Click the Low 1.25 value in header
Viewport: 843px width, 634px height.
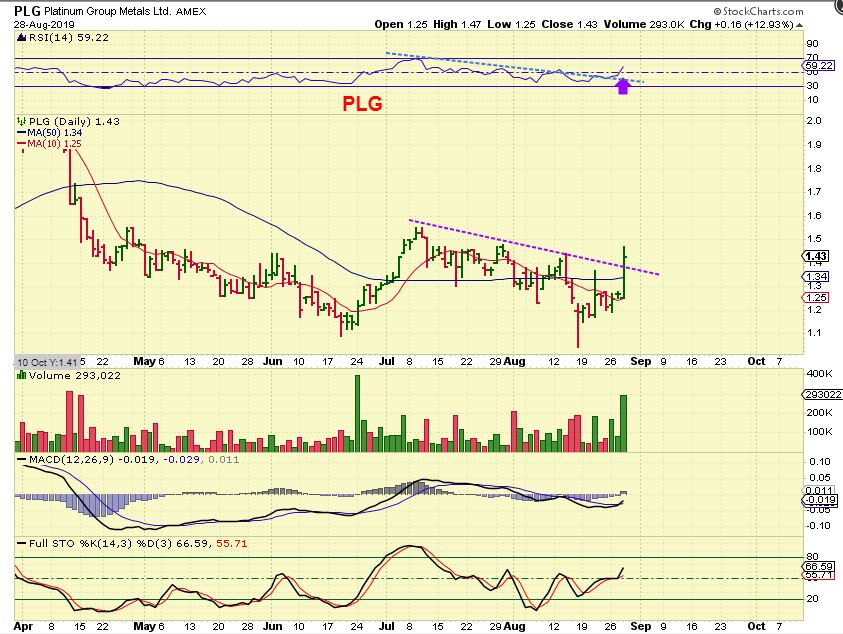coord(511,24)
